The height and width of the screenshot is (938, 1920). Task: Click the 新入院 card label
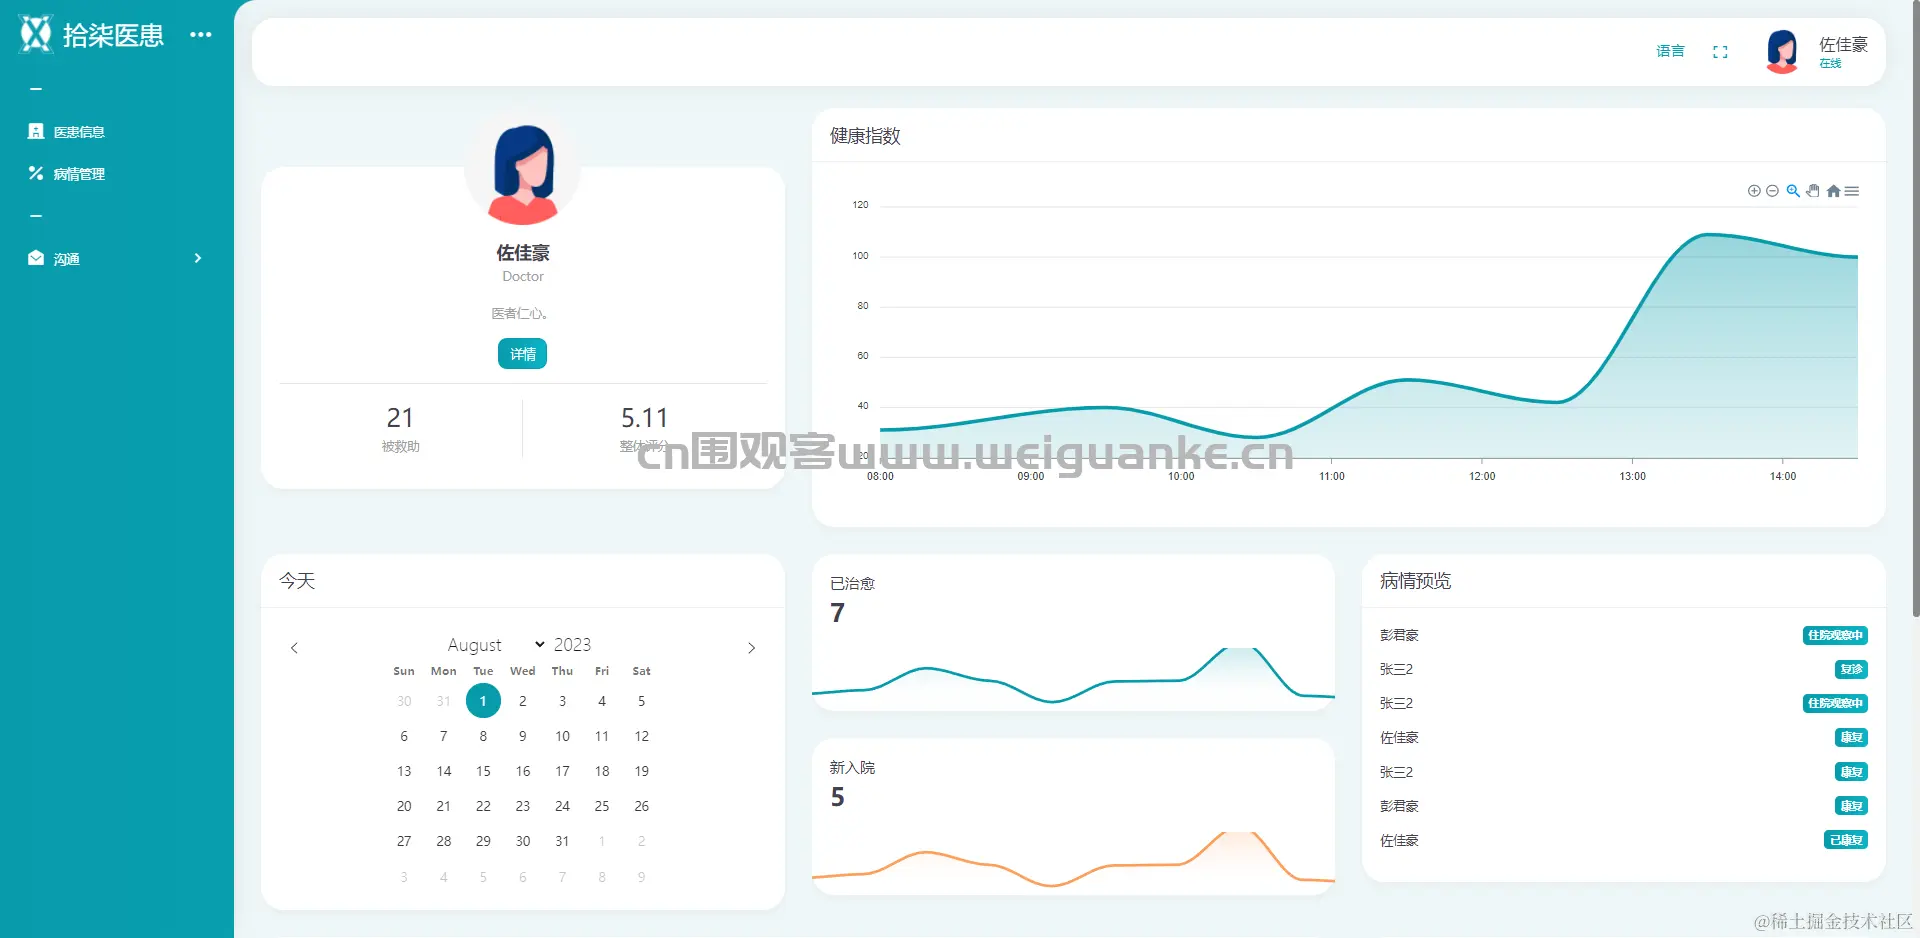click(853, 768)
